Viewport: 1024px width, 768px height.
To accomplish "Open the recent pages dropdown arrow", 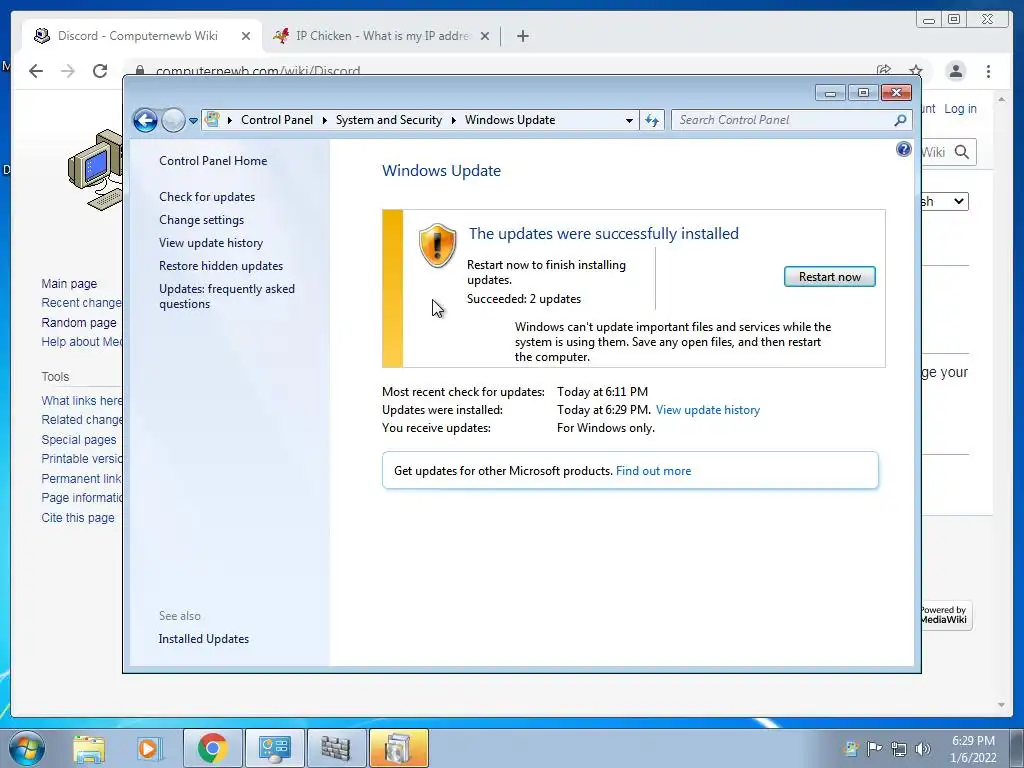I will pos(193,121).
